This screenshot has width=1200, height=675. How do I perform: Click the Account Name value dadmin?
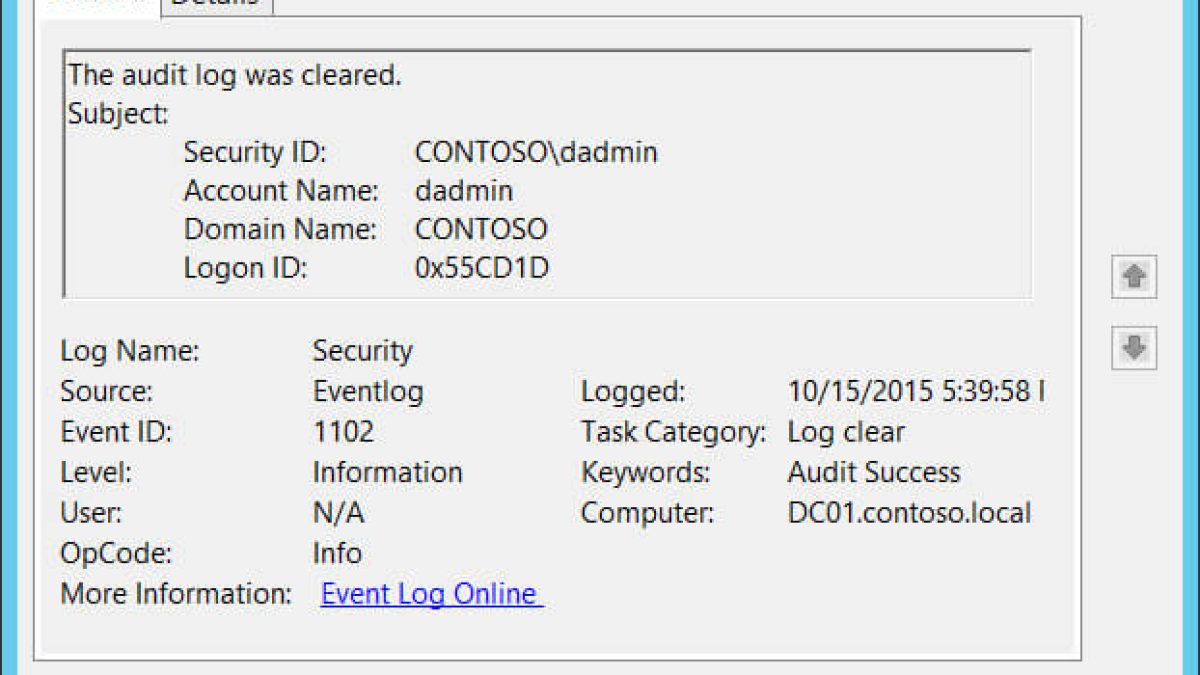click(x=464, y=190)
